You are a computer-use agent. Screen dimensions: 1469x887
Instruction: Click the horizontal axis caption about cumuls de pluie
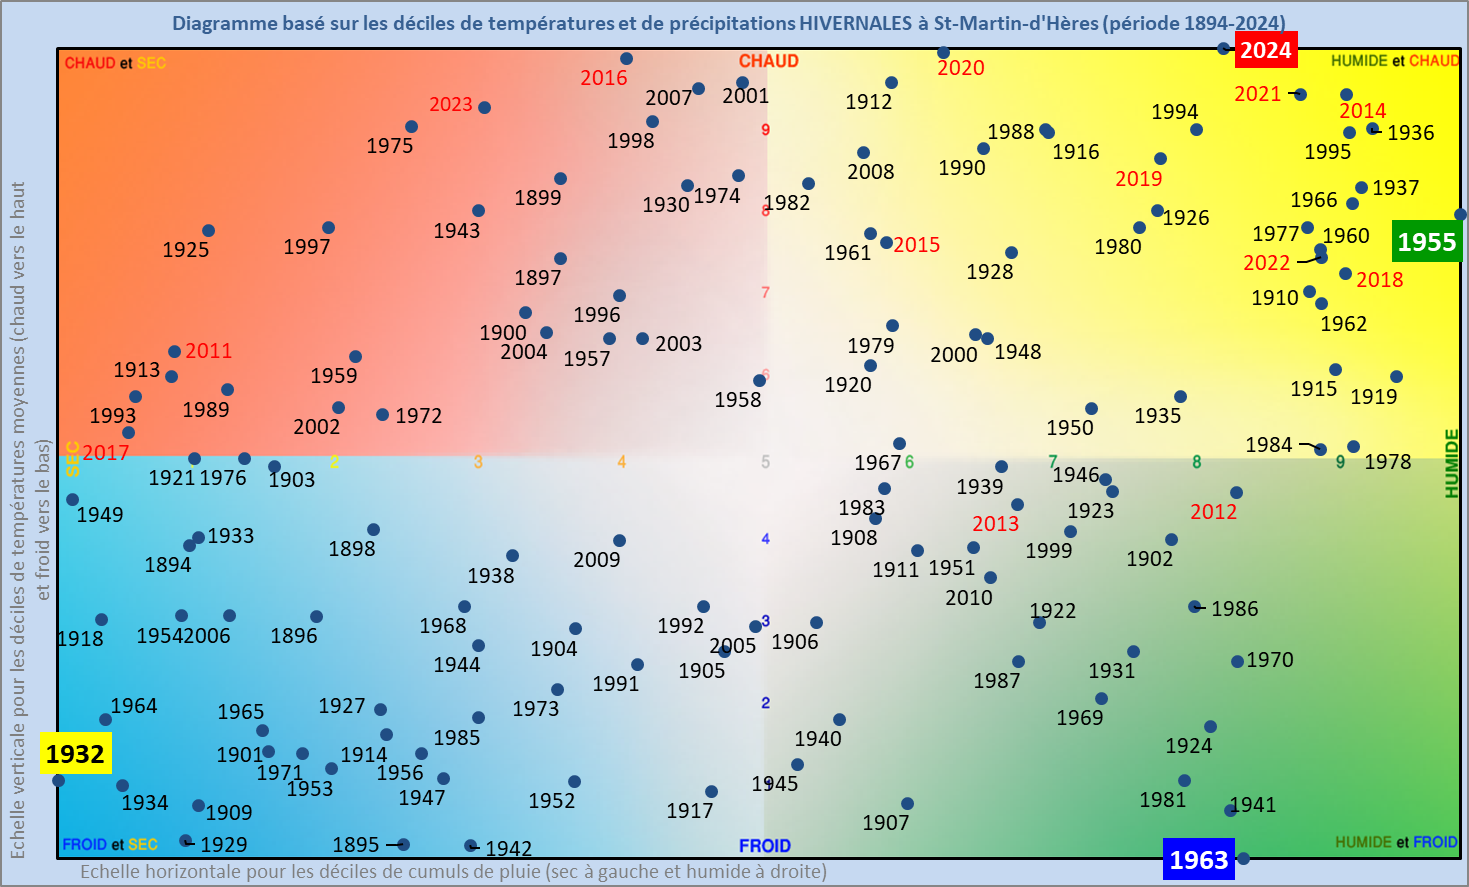453,871
